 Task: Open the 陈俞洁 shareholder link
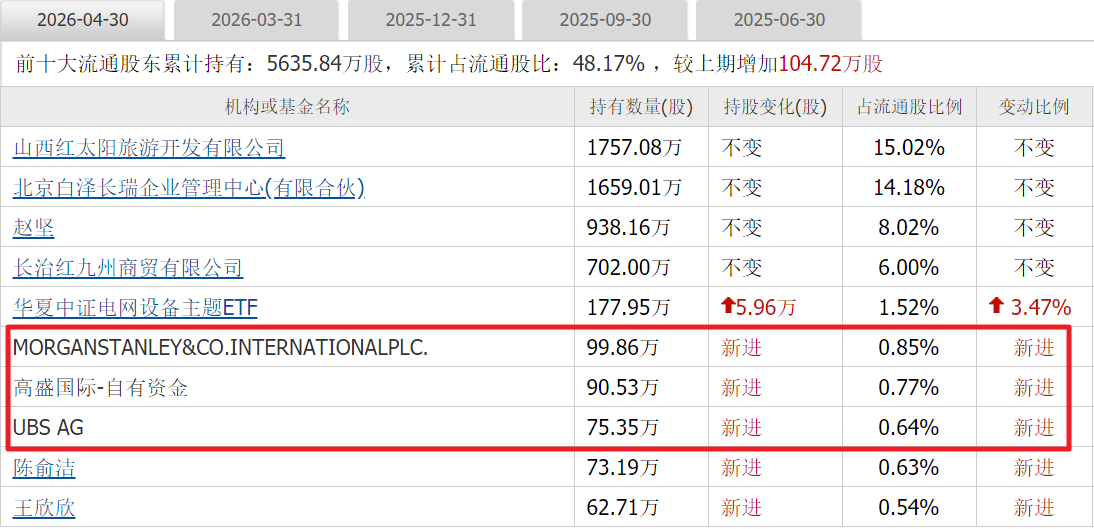(x=44, y=467)
